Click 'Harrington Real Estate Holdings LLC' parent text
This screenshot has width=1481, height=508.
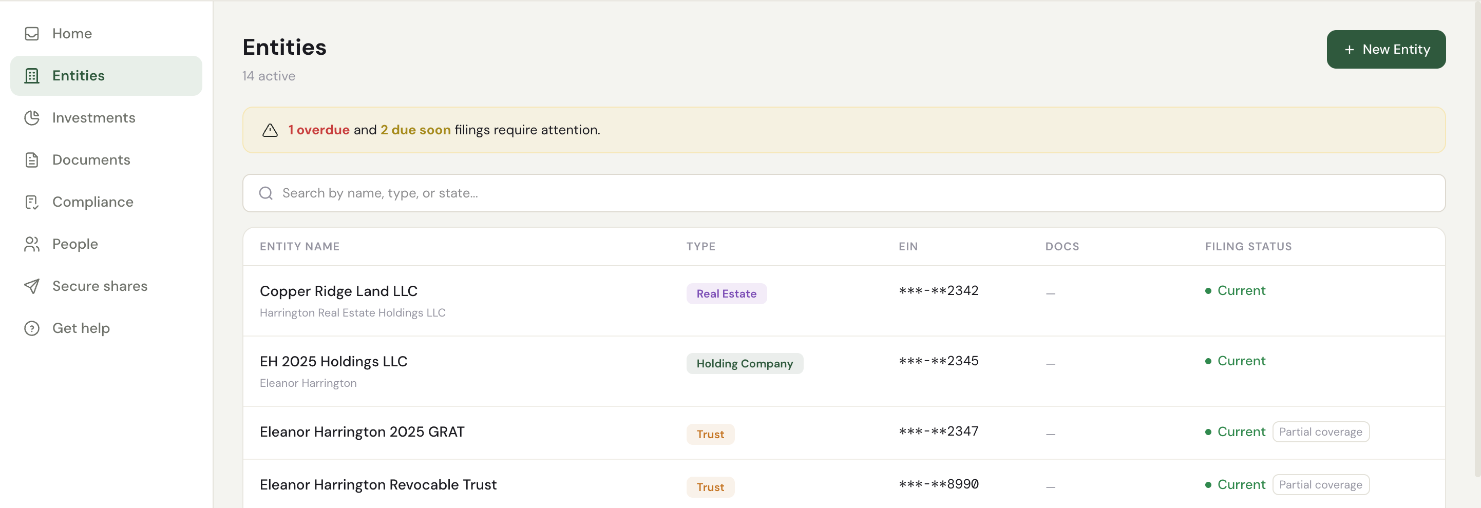[353, 313]
